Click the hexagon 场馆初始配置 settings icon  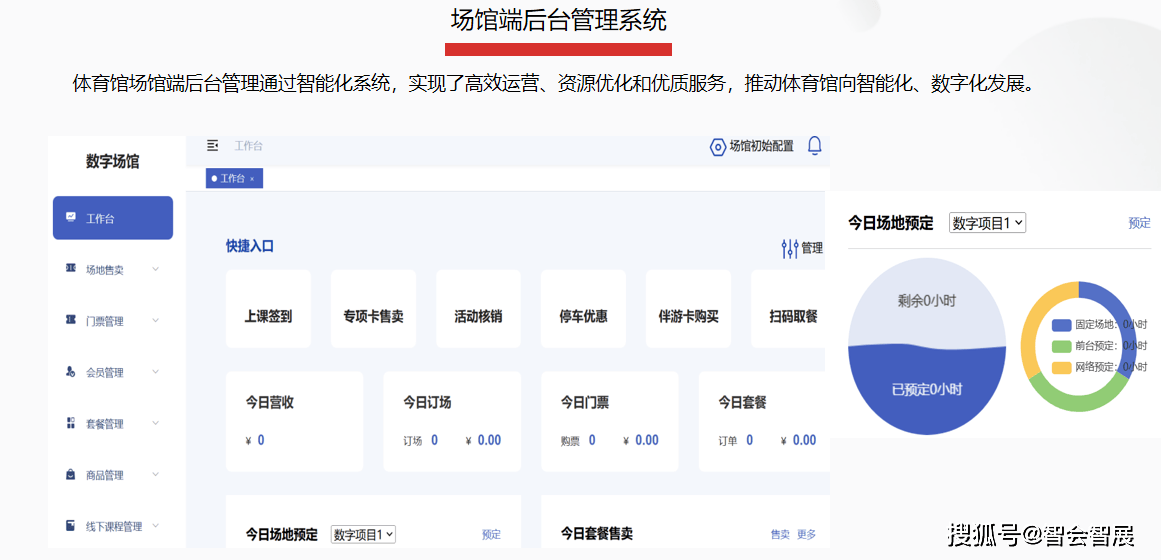(x=717, y=147)
